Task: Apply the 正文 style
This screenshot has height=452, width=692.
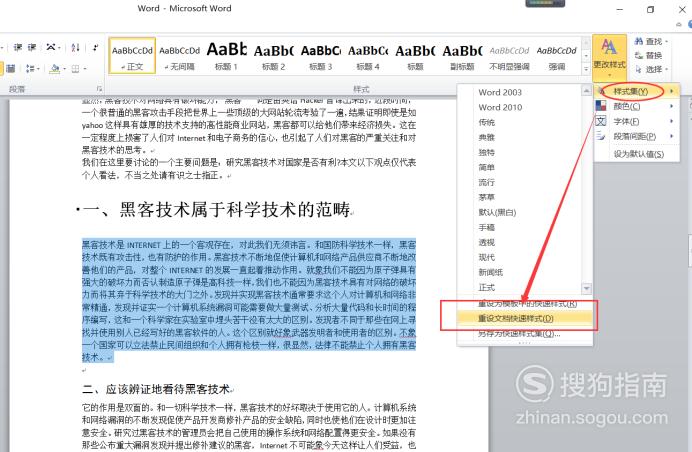Action: [132, 56]
